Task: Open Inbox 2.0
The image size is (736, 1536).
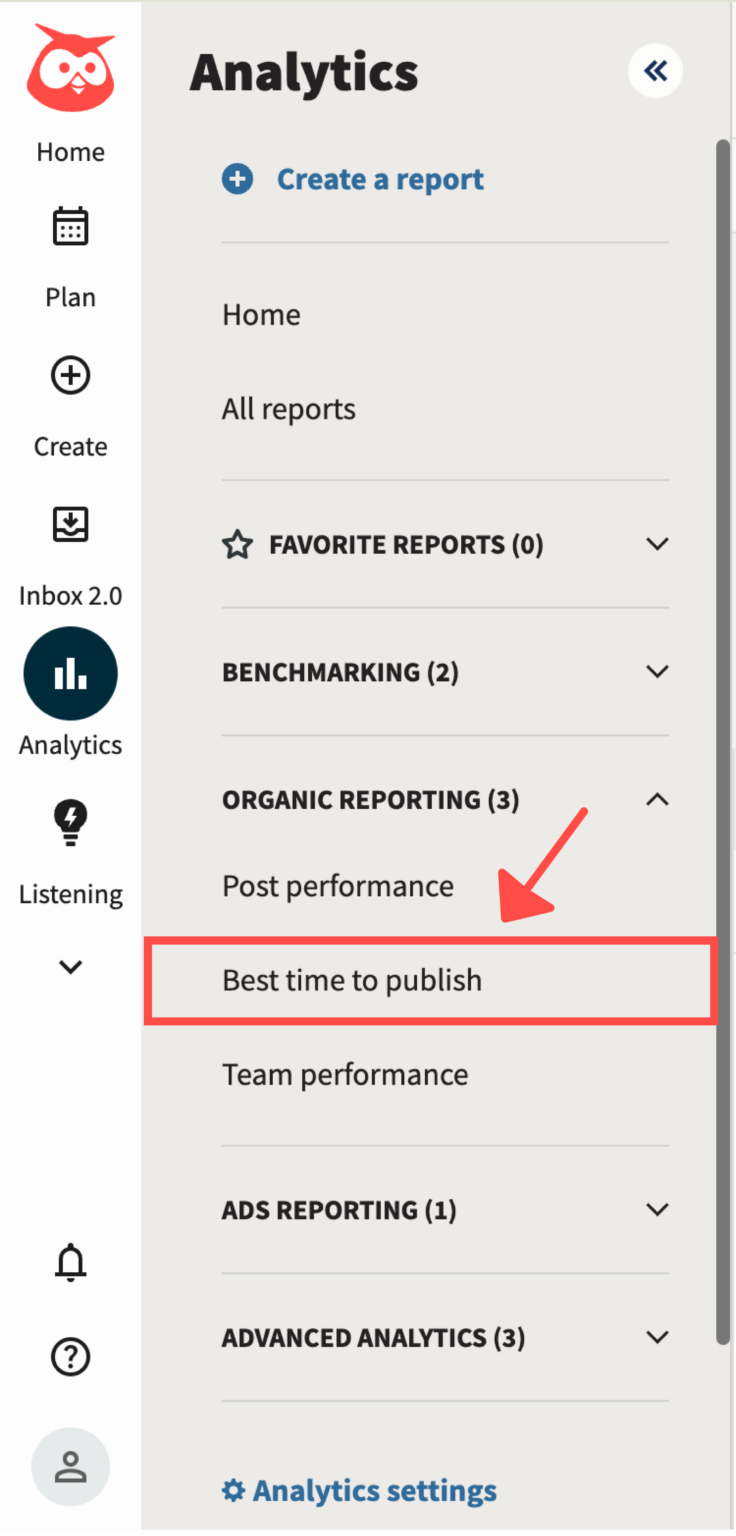Action: tap(70, 524)
